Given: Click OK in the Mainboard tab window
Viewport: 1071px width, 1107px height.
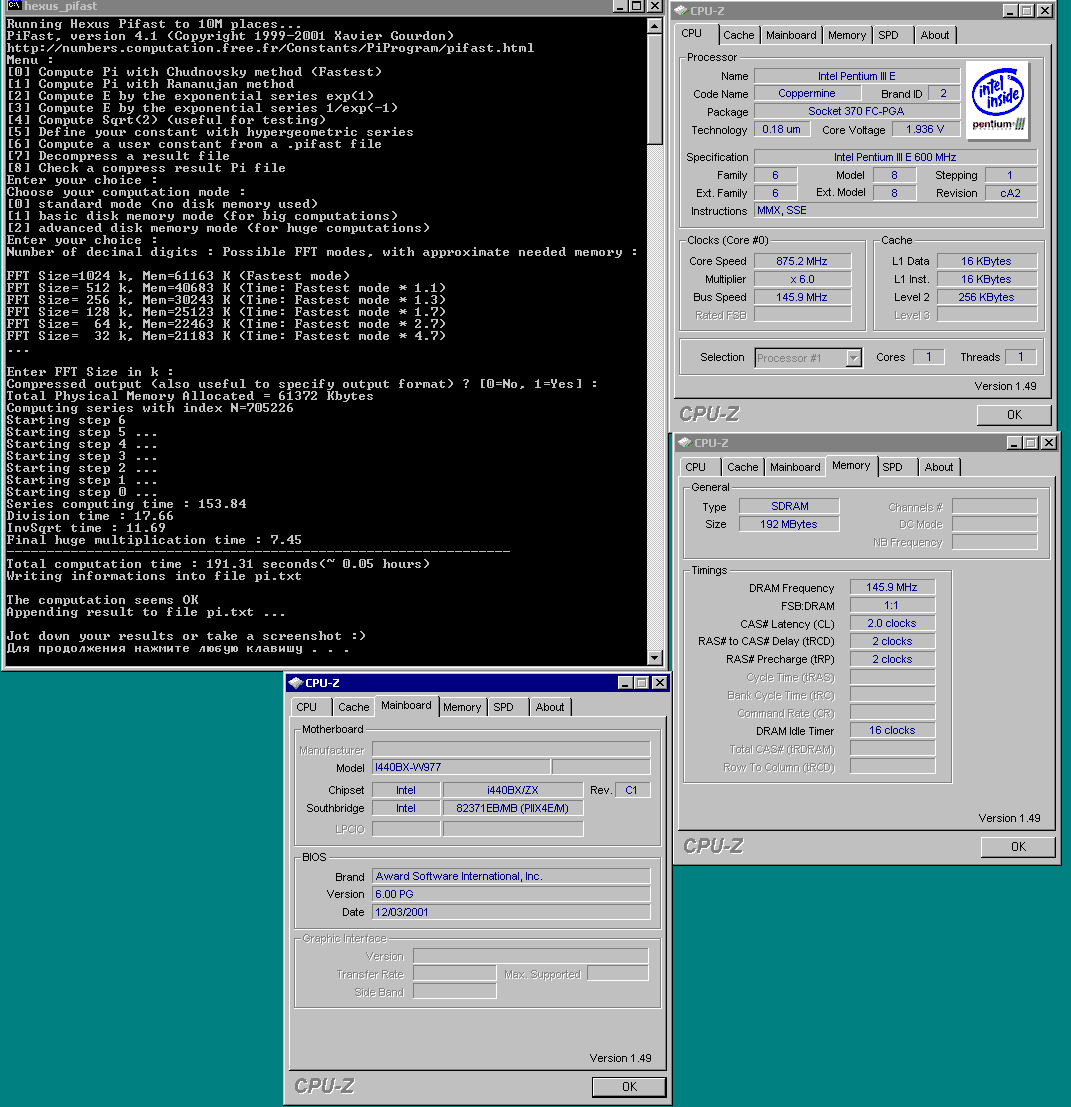Looking at the screenshot, I should (x=629, y=1087).
